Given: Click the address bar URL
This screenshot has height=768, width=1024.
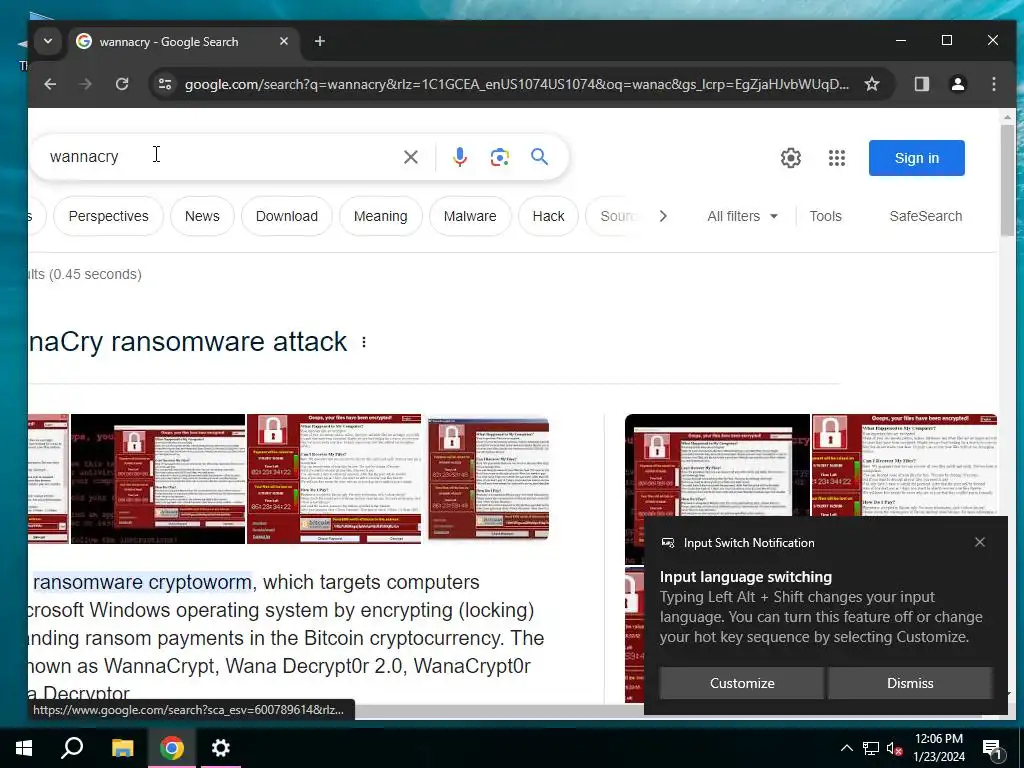Looking at the screenshot, I should pyautogui.click(x=517, y=84).
